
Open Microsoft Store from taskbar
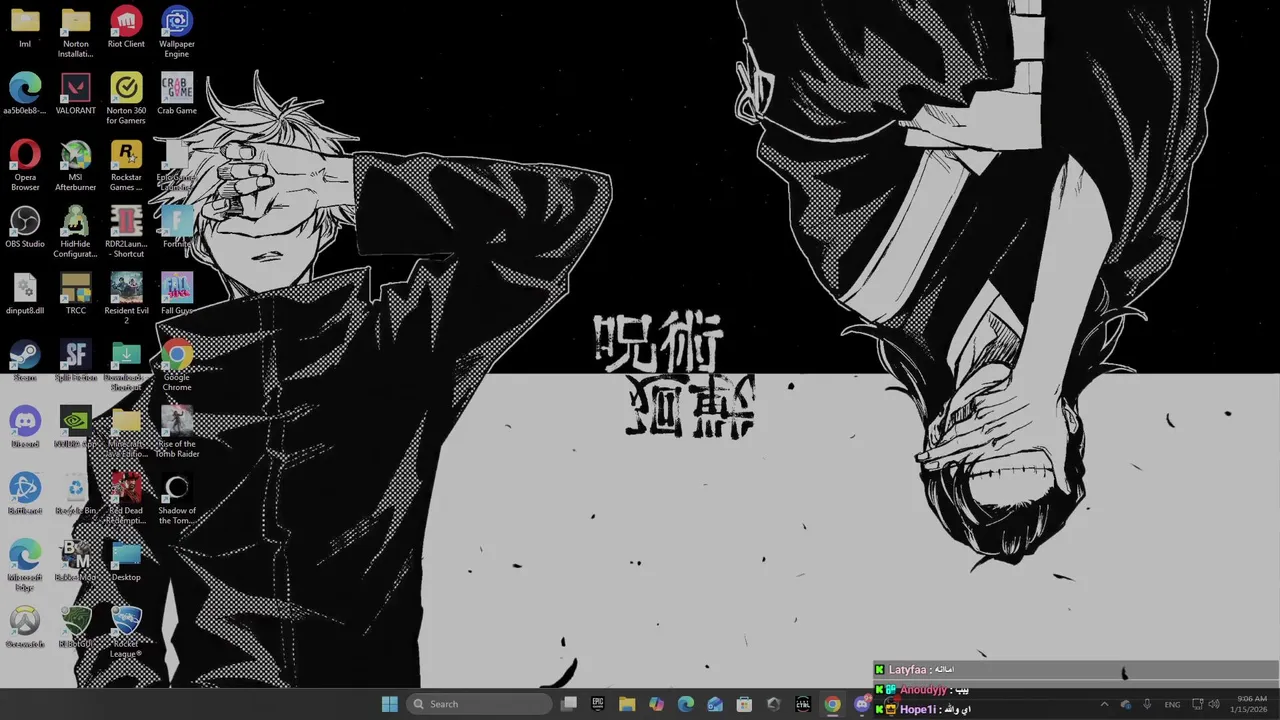(x=744, y=704)
